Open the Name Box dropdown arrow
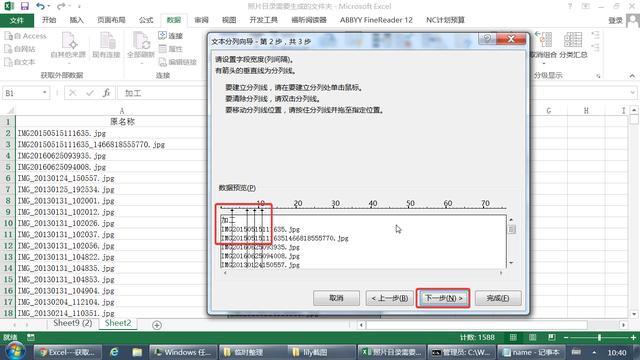Viewport: 640px width, 360px height. 44,93
